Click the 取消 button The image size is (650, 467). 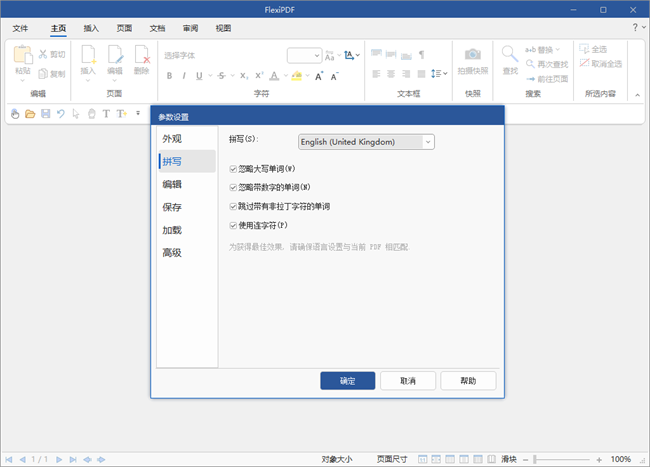pos(407,381)
